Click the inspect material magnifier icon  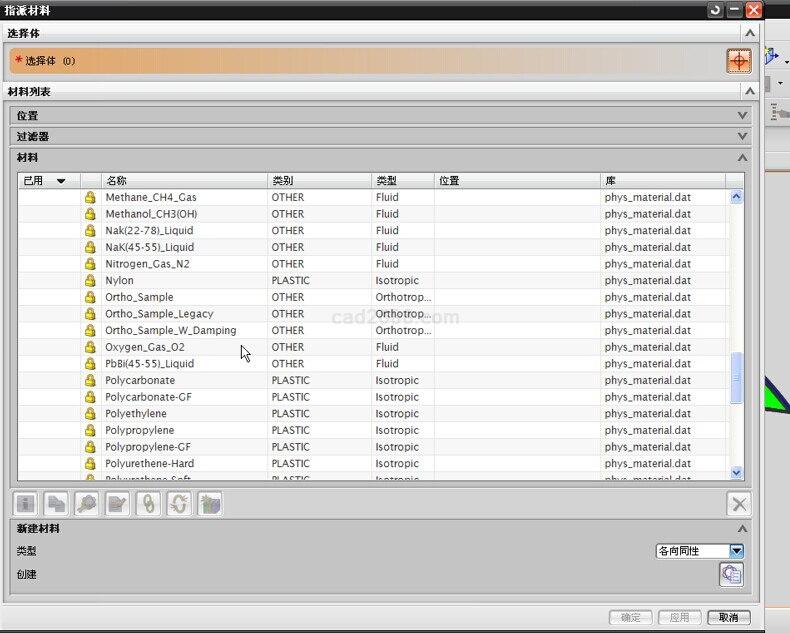click(87, 505)
